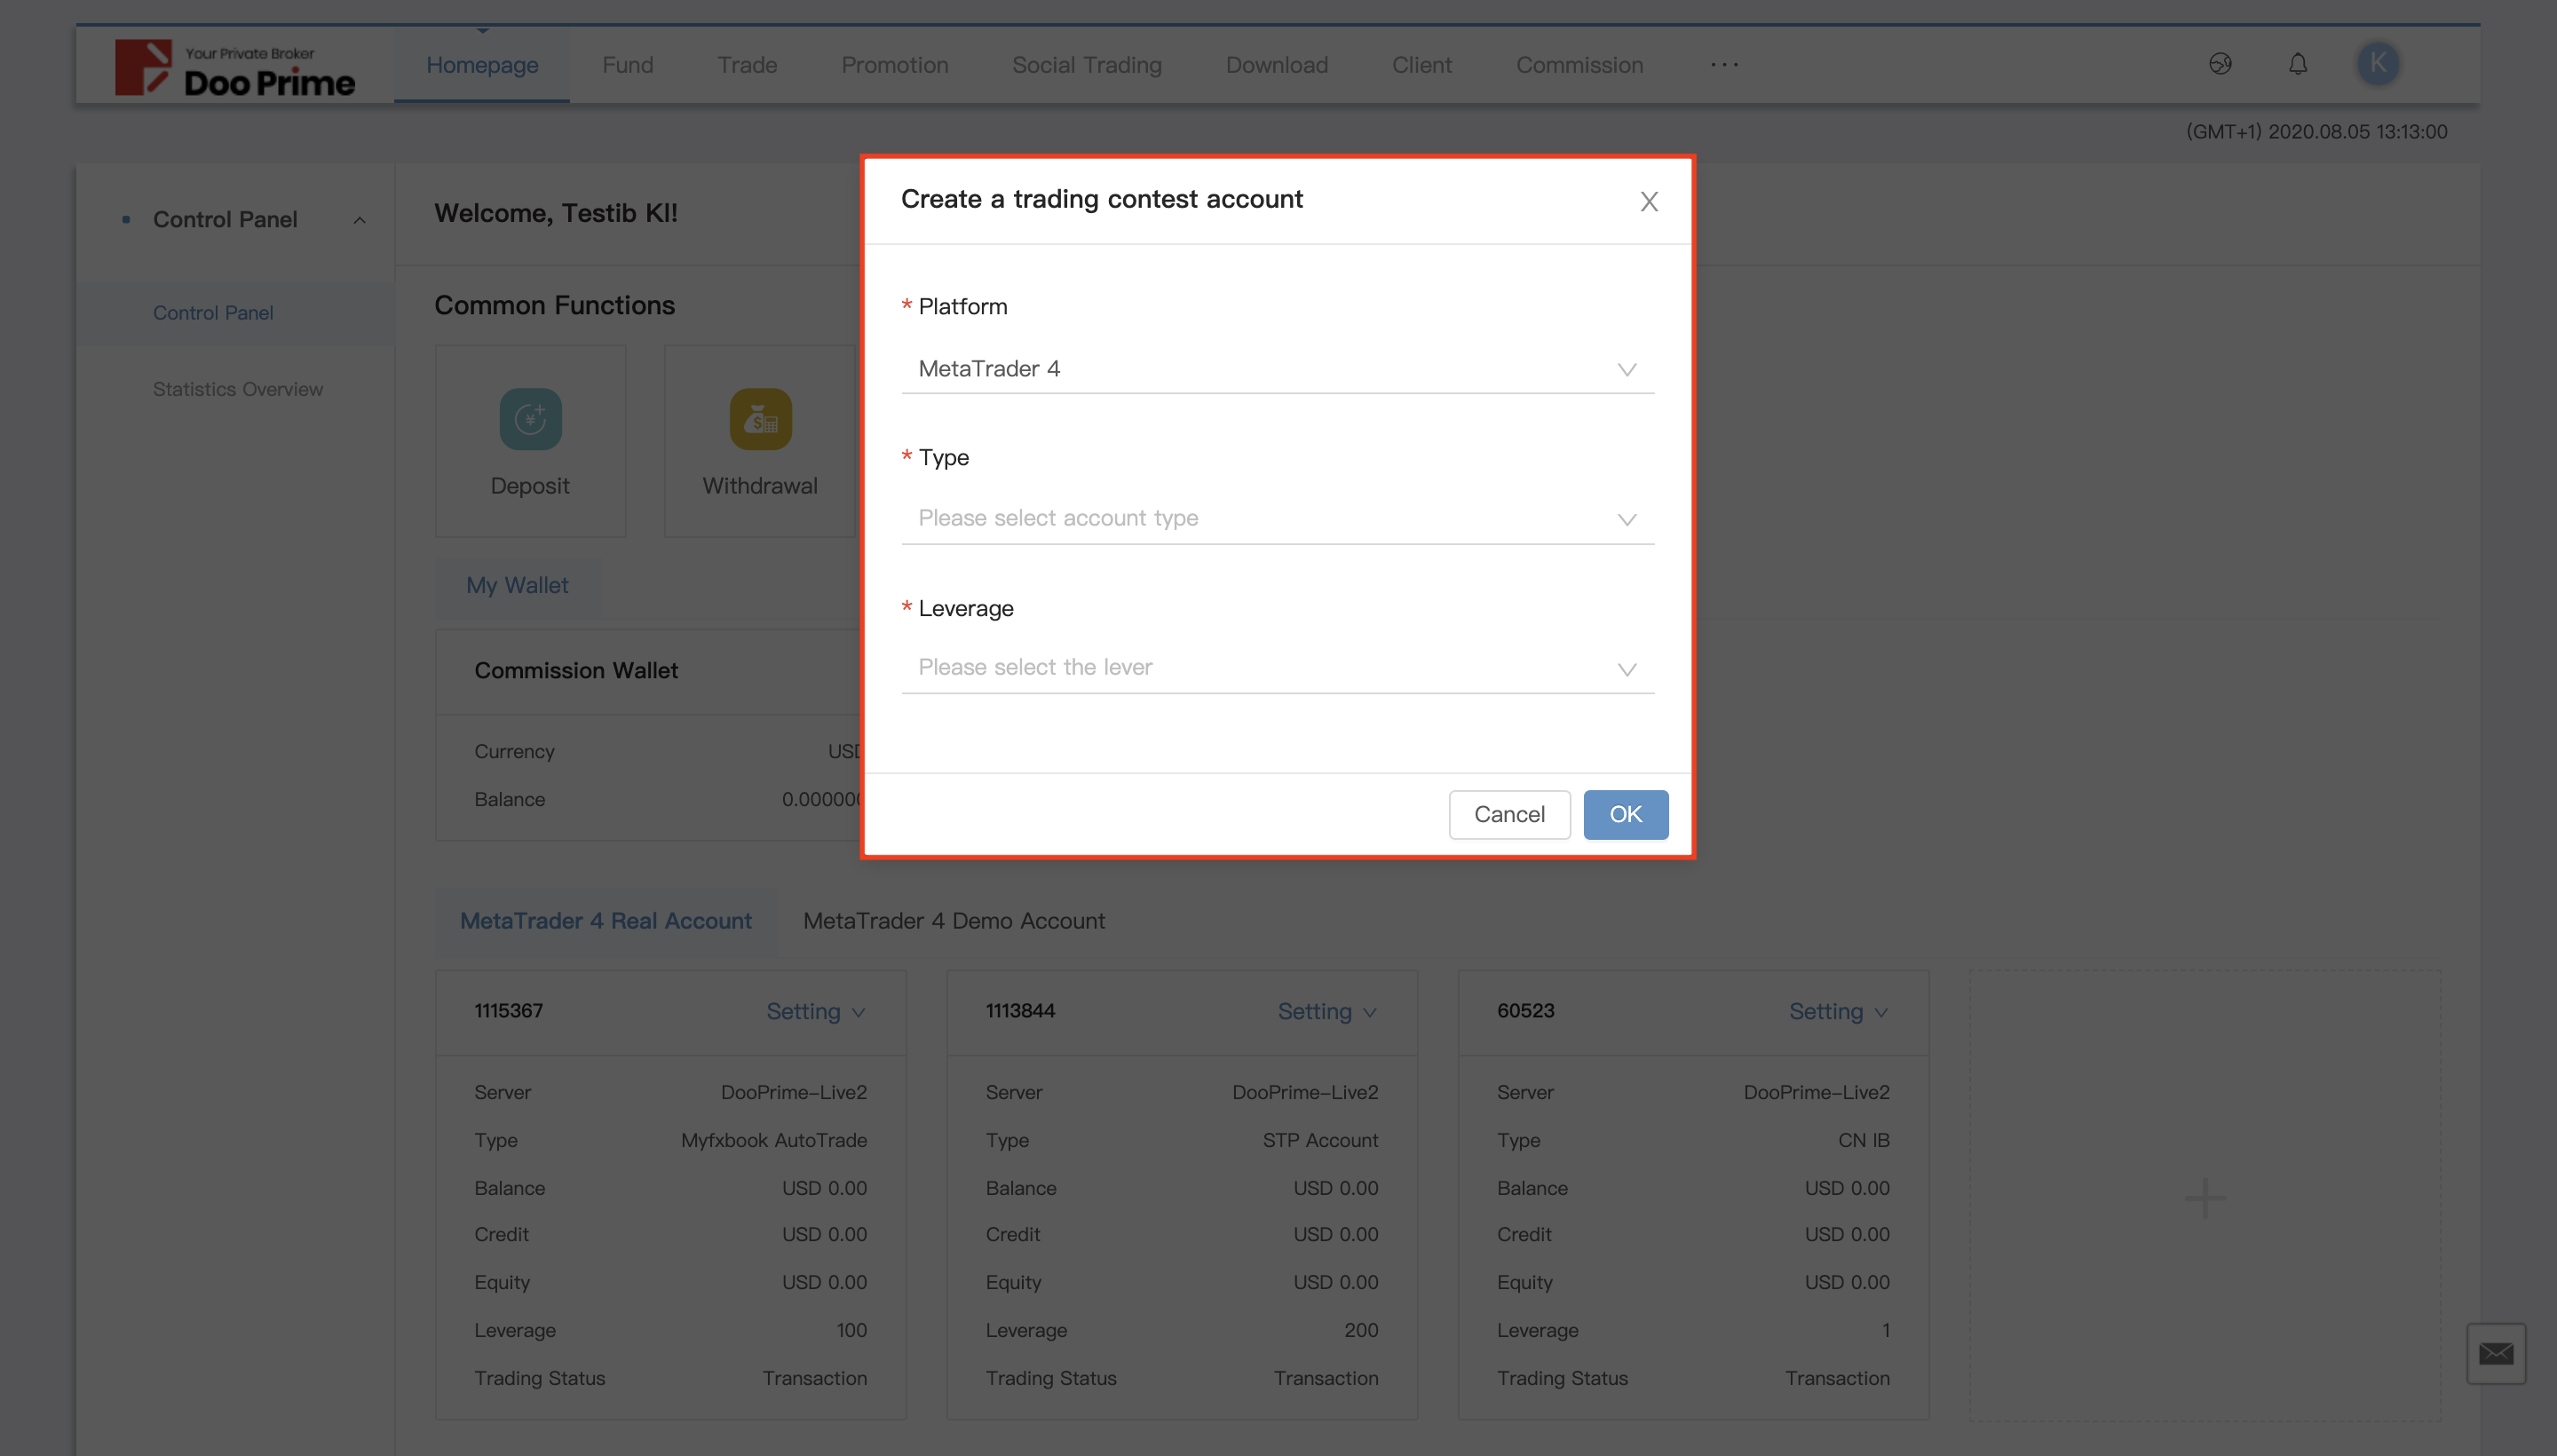The height and width of the screenshot is (1456, 2557).
Task: Click the Cancel button to dismiss
Action: [x=1508, y=813]
